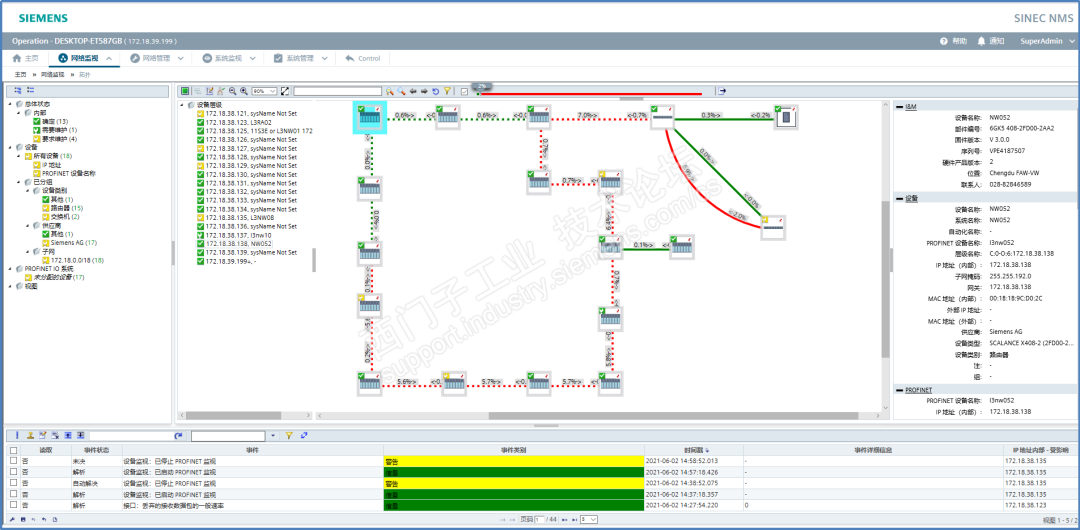Viewport: 1080px width, 530px height.
Task: Click the search binoculars icon in the topology toolbar
Action: click(x=390, y=91)
